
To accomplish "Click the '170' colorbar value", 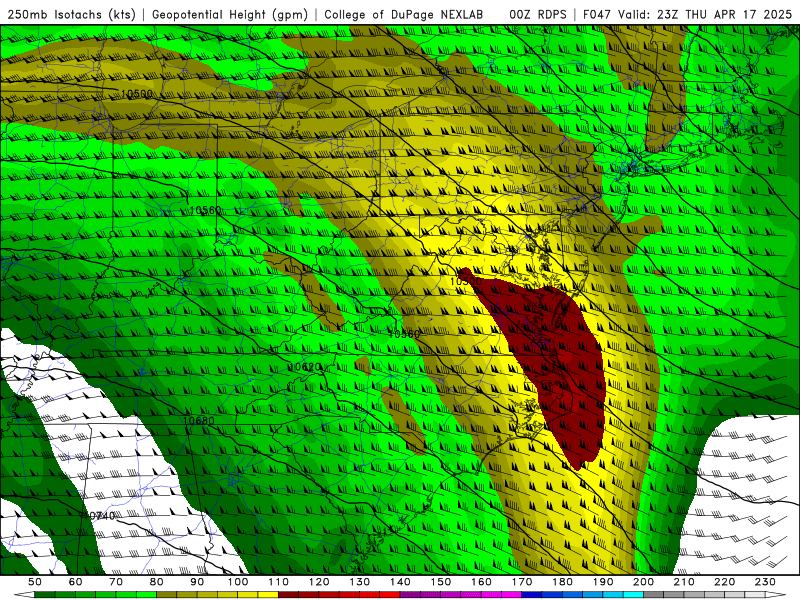I will (x=522, y=582).
